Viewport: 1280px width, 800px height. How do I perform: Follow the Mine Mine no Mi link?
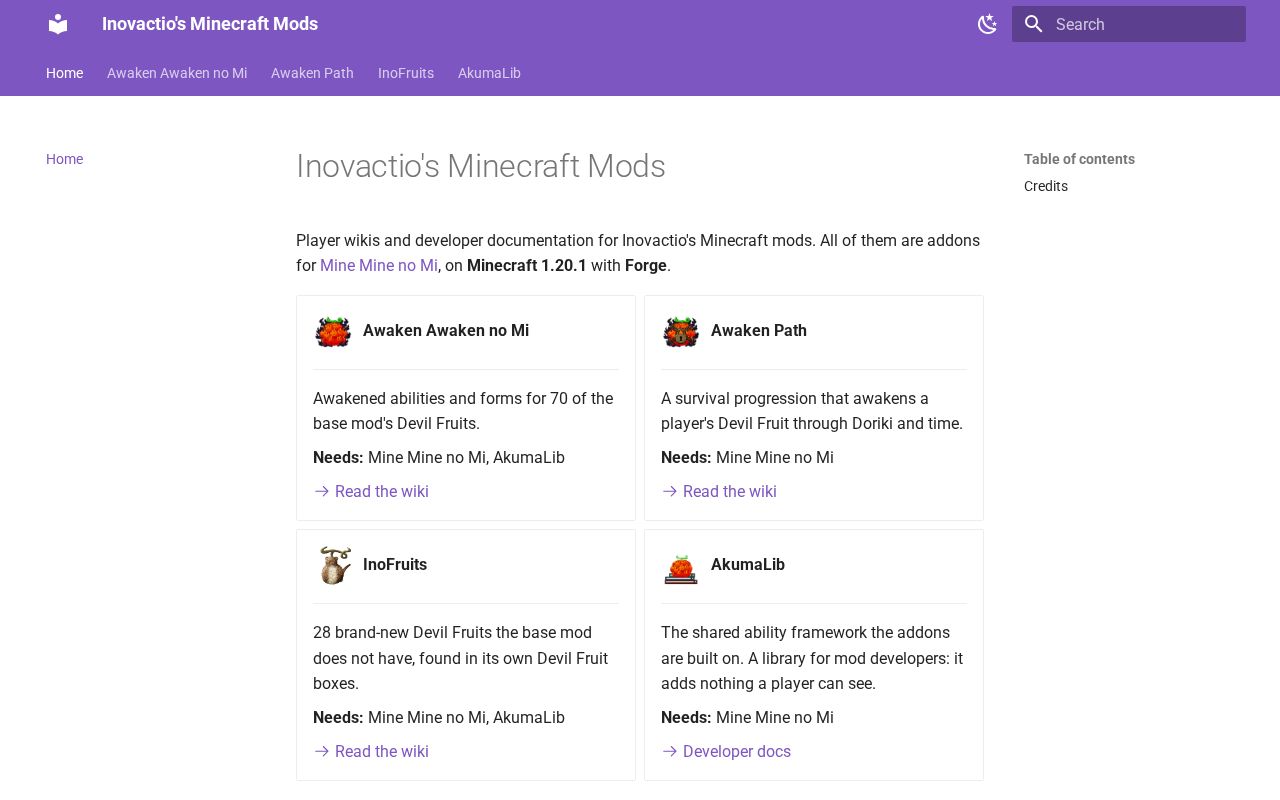coord(379,265)
